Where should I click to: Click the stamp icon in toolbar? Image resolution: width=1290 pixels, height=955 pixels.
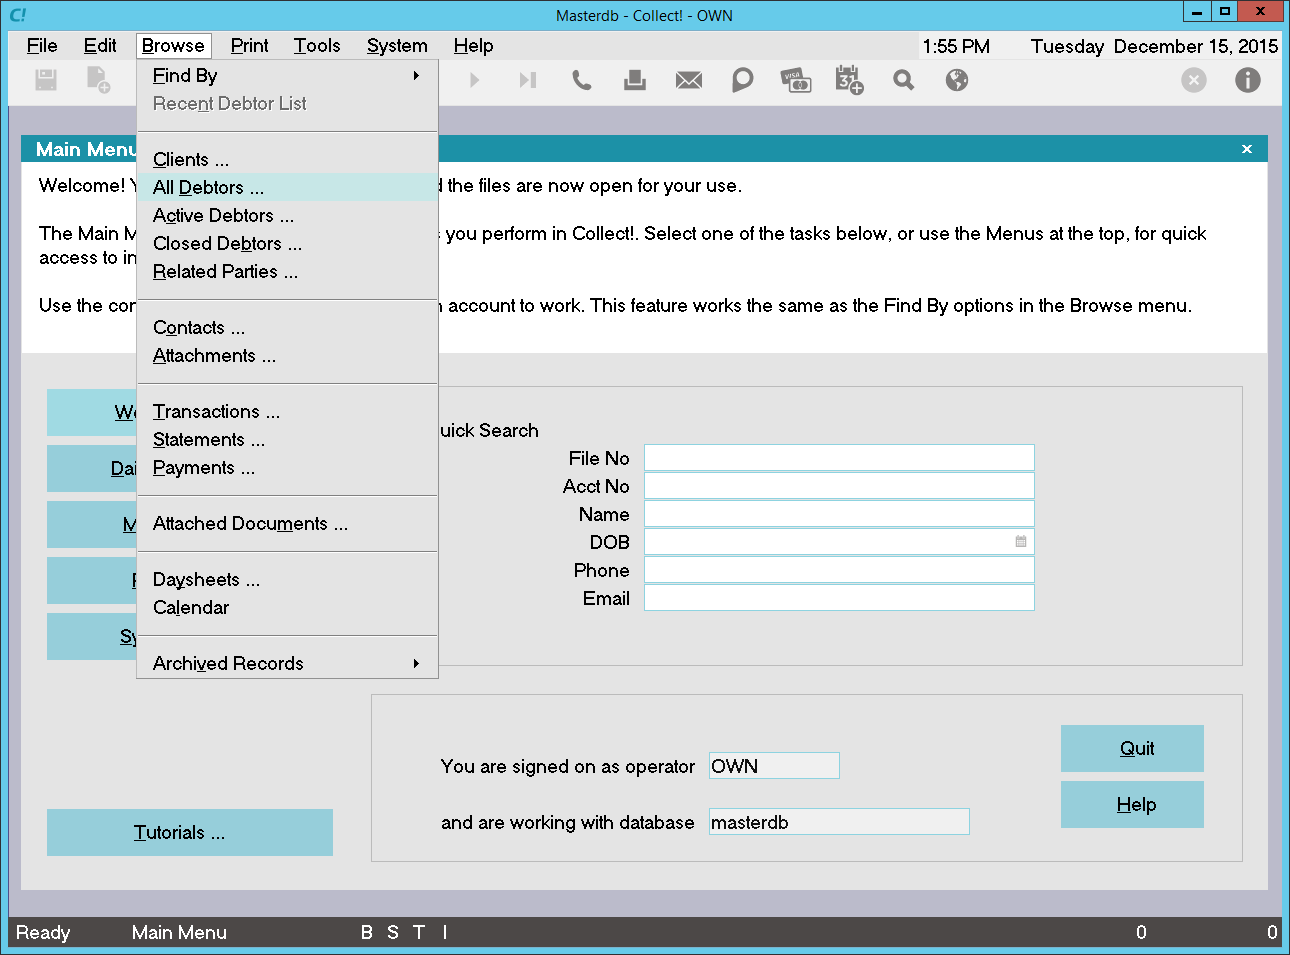[635, 80]
